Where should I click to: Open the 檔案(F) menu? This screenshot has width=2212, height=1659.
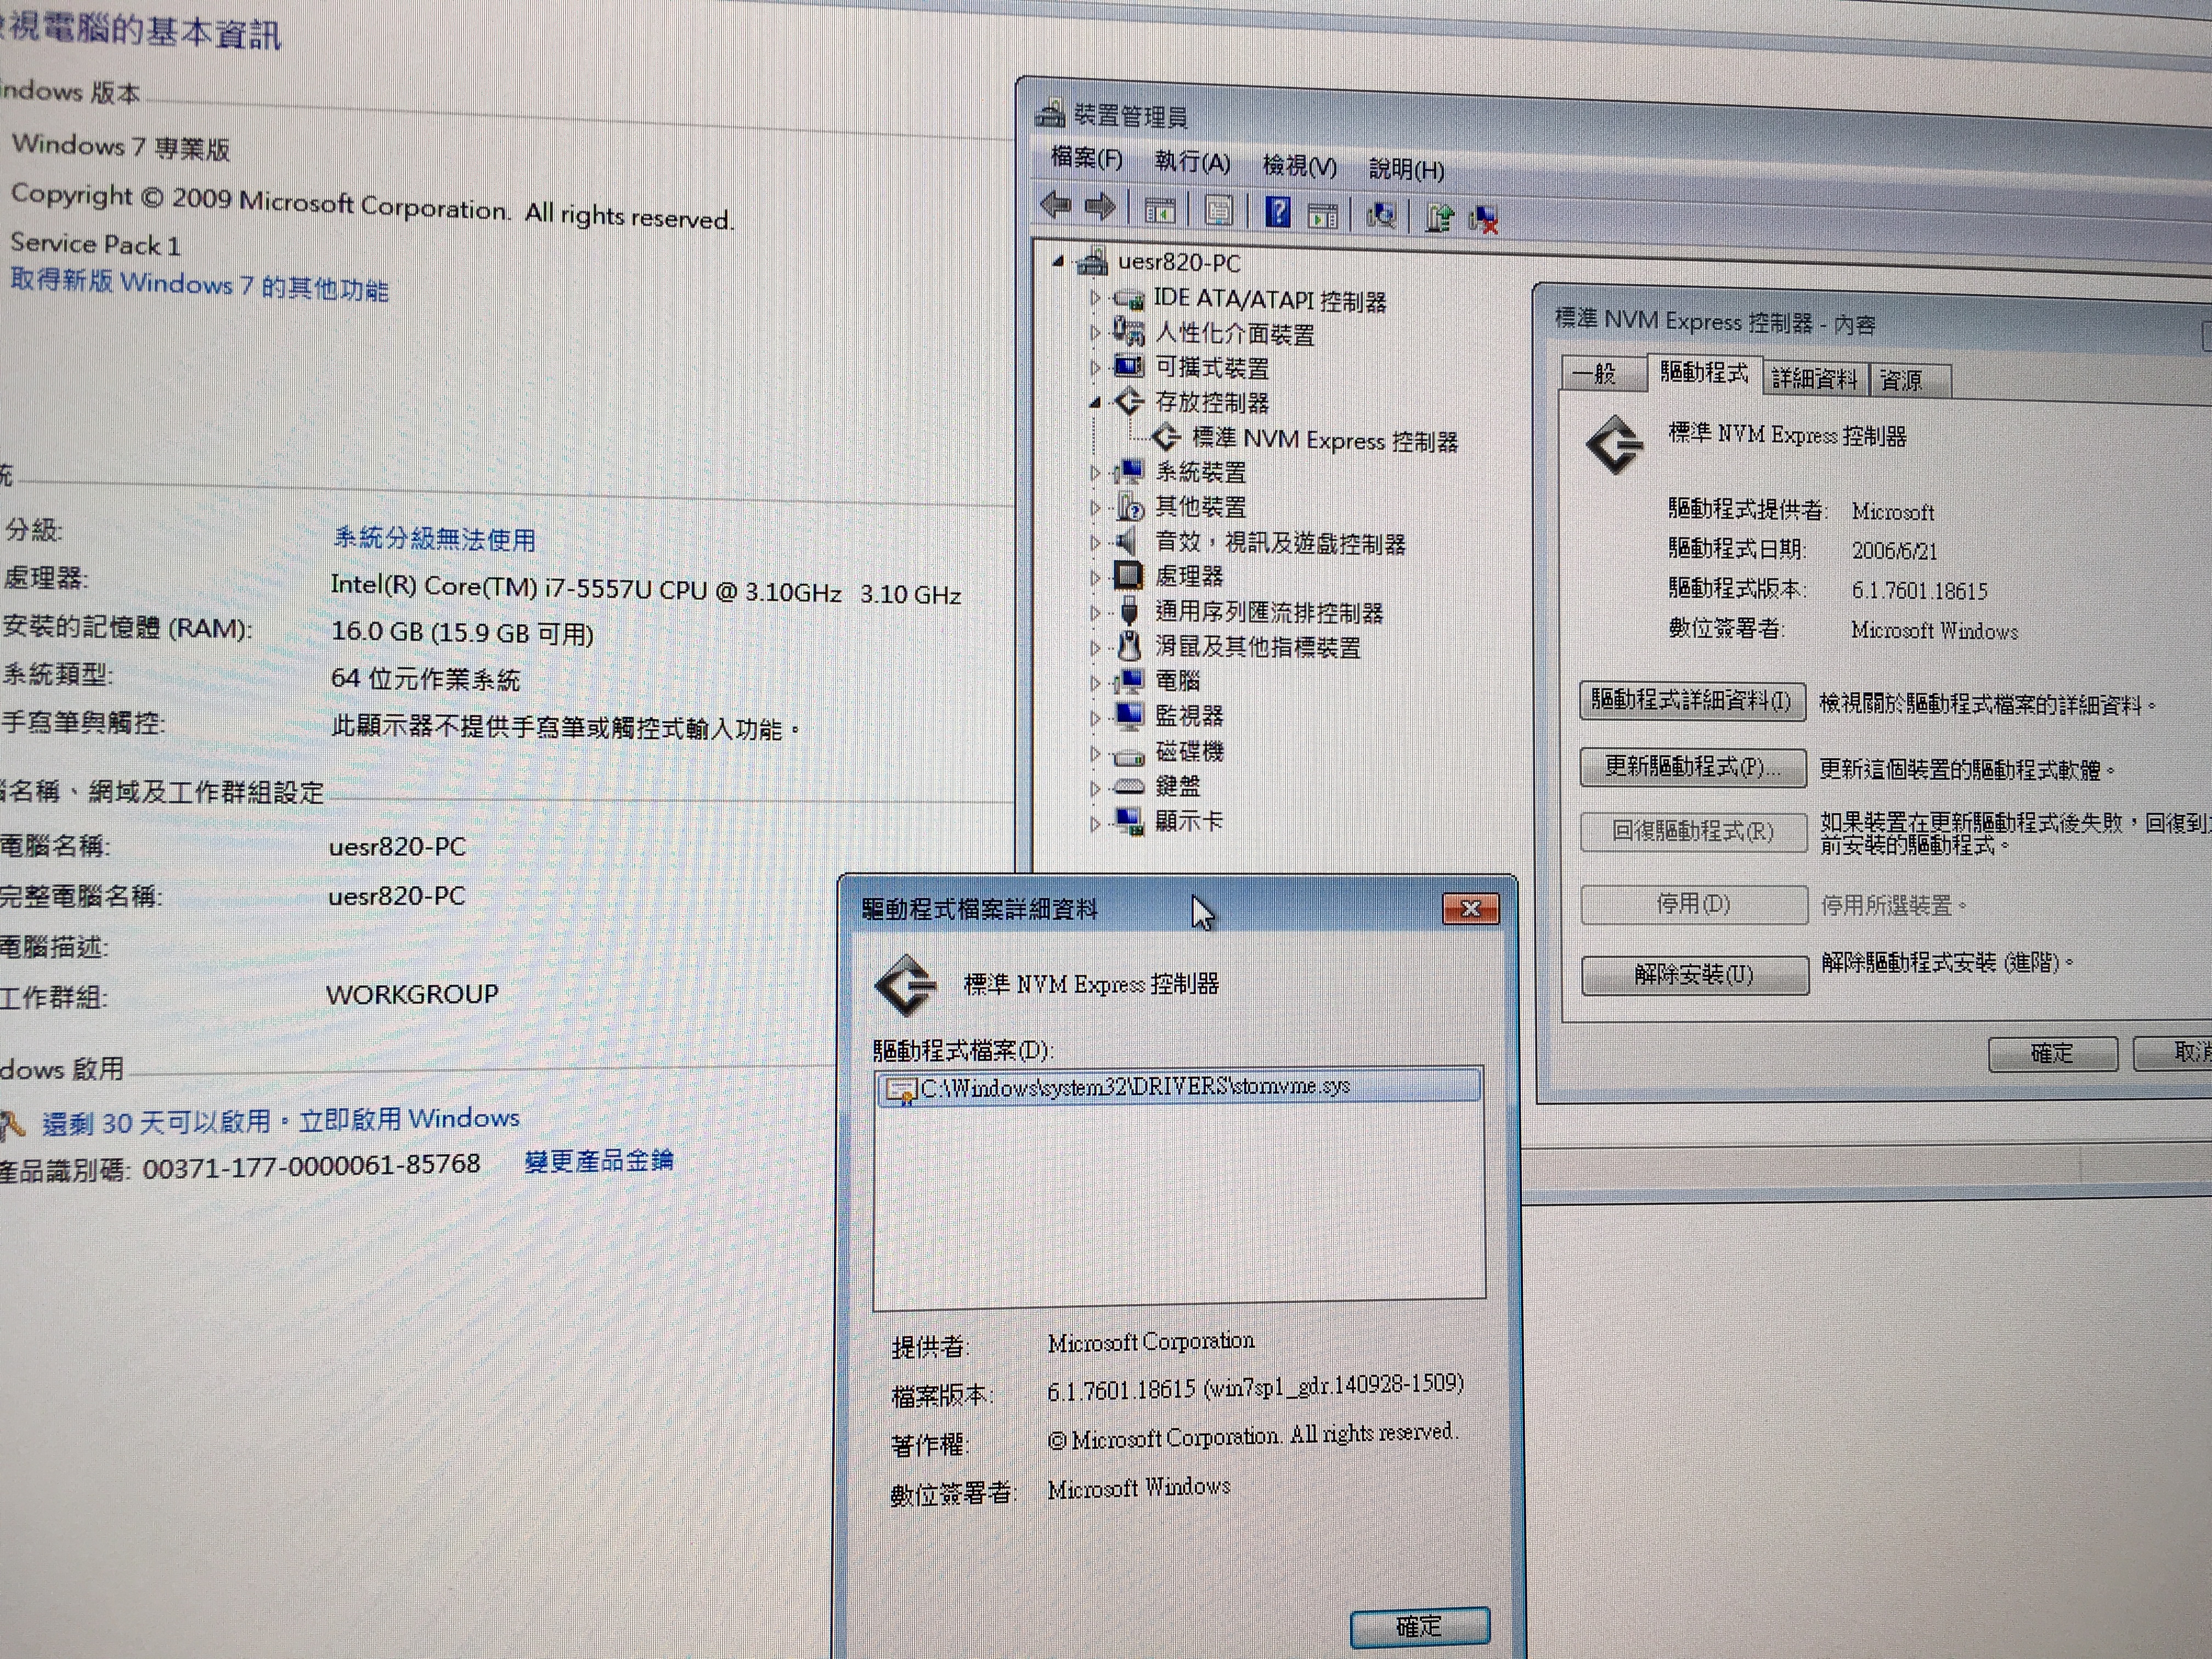point(1087,158)
